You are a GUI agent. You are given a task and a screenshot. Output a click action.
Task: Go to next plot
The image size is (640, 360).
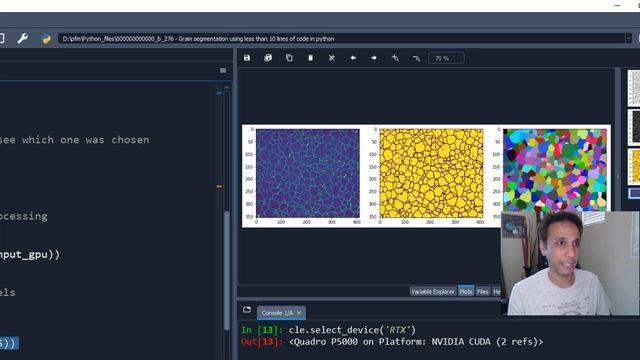(374, 58)
